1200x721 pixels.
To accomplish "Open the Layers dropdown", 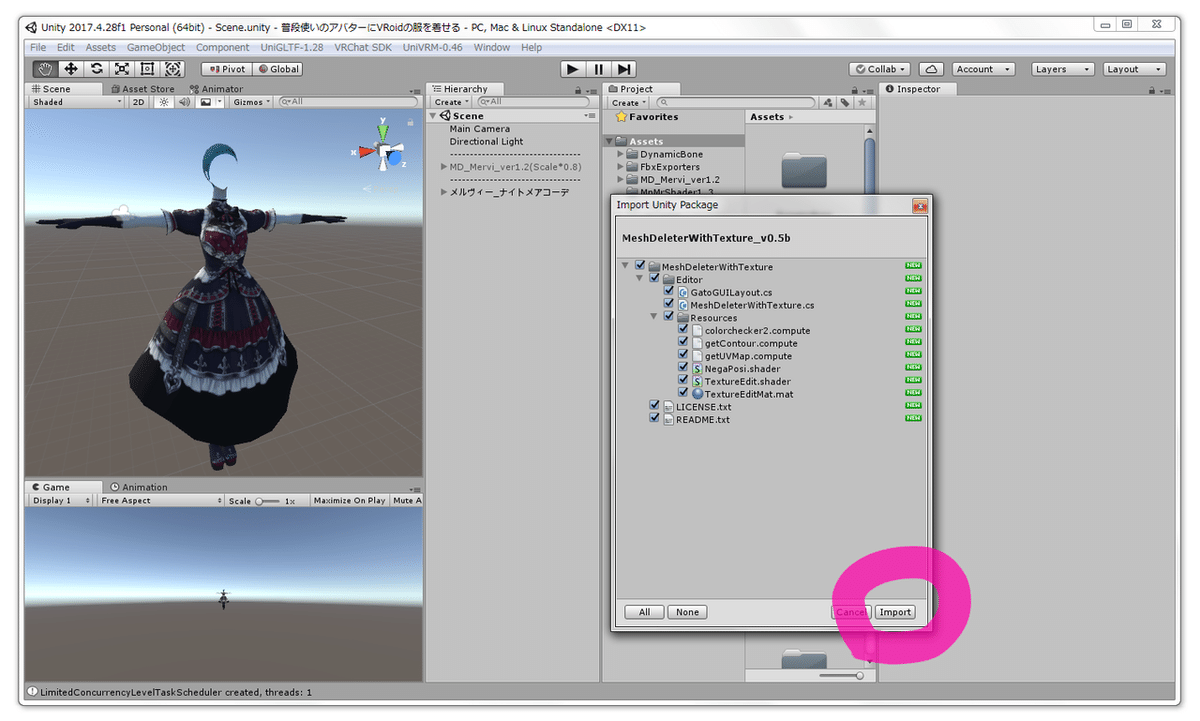I will pyautogui.click(x=1063, y=69).
